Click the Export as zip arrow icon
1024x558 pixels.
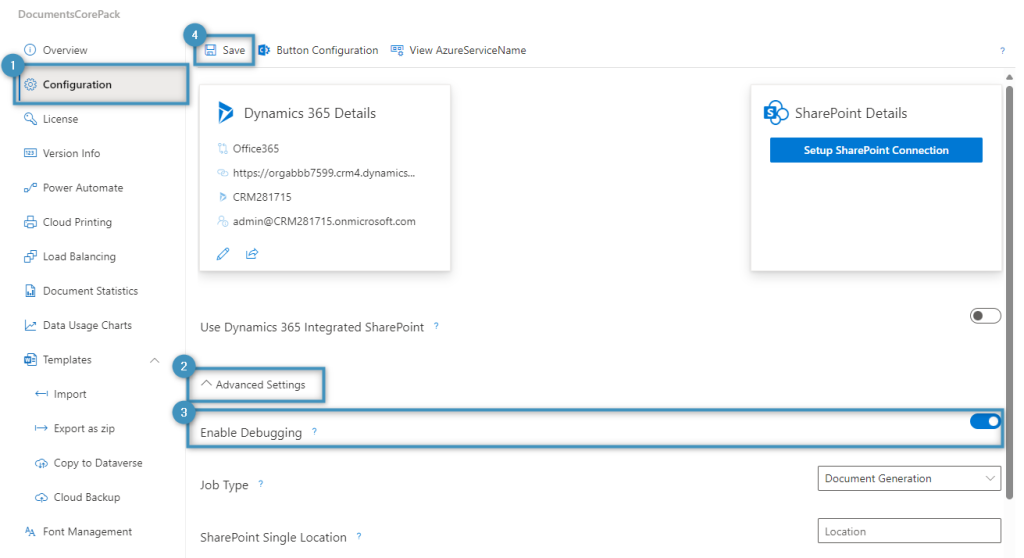click(x=41, y=428)
